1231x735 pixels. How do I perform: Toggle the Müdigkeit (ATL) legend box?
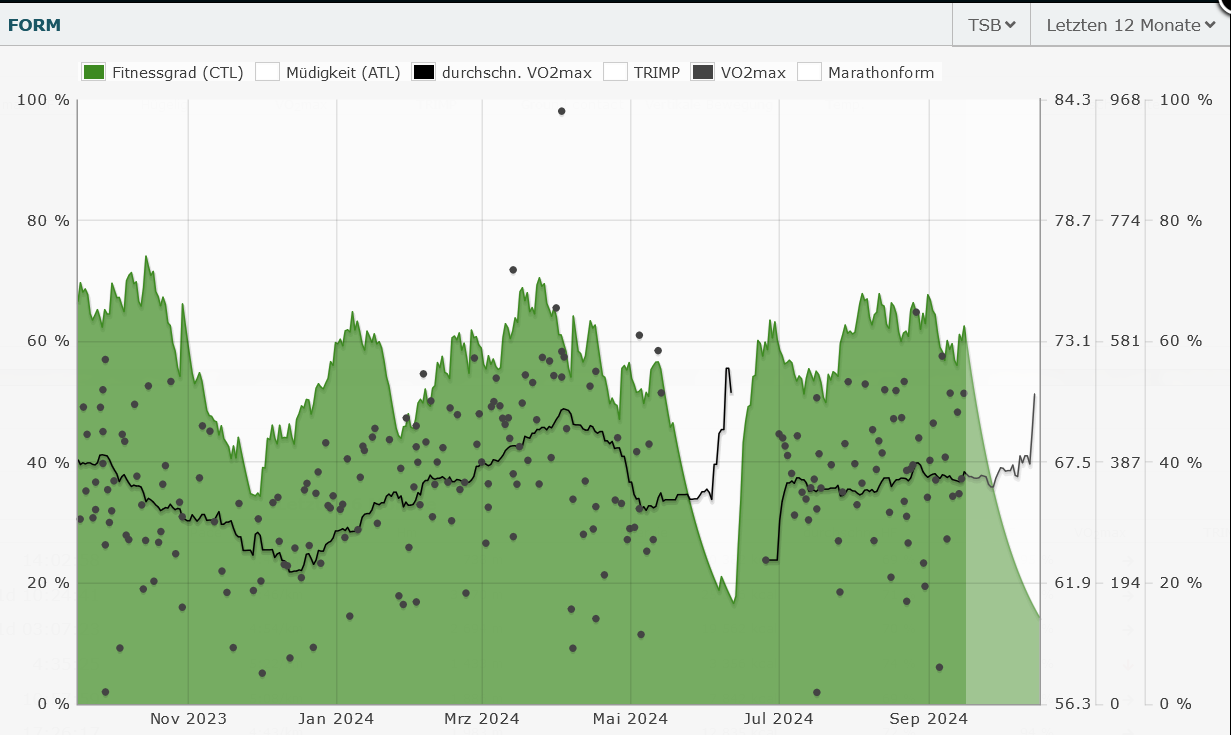pyautogui.click(x=267, y=72)
